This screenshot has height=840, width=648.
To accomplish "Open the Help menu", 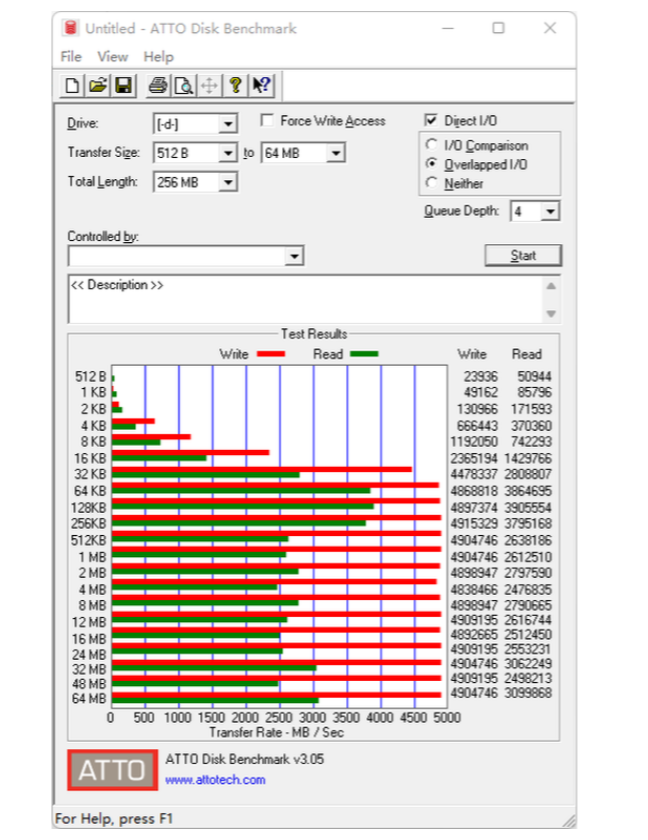I will pyautogui.click(x=159, y=57).
